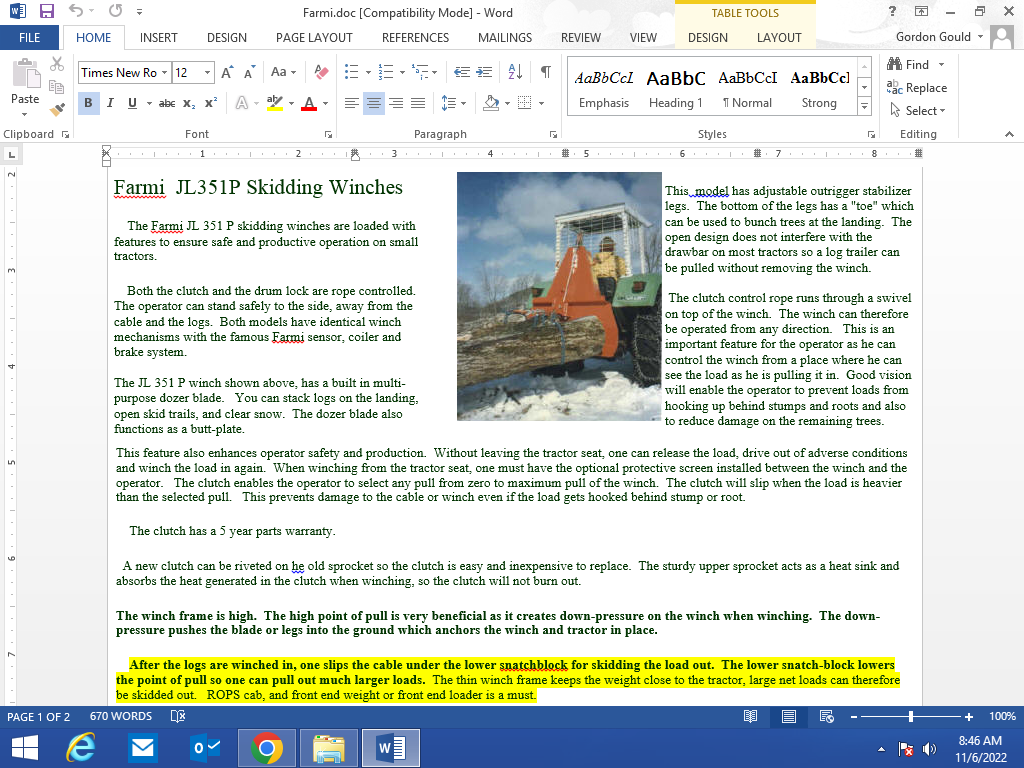1024x768 pixels.
Task: Adjust the zoom slider in the status bar
Action: point(911,717)
